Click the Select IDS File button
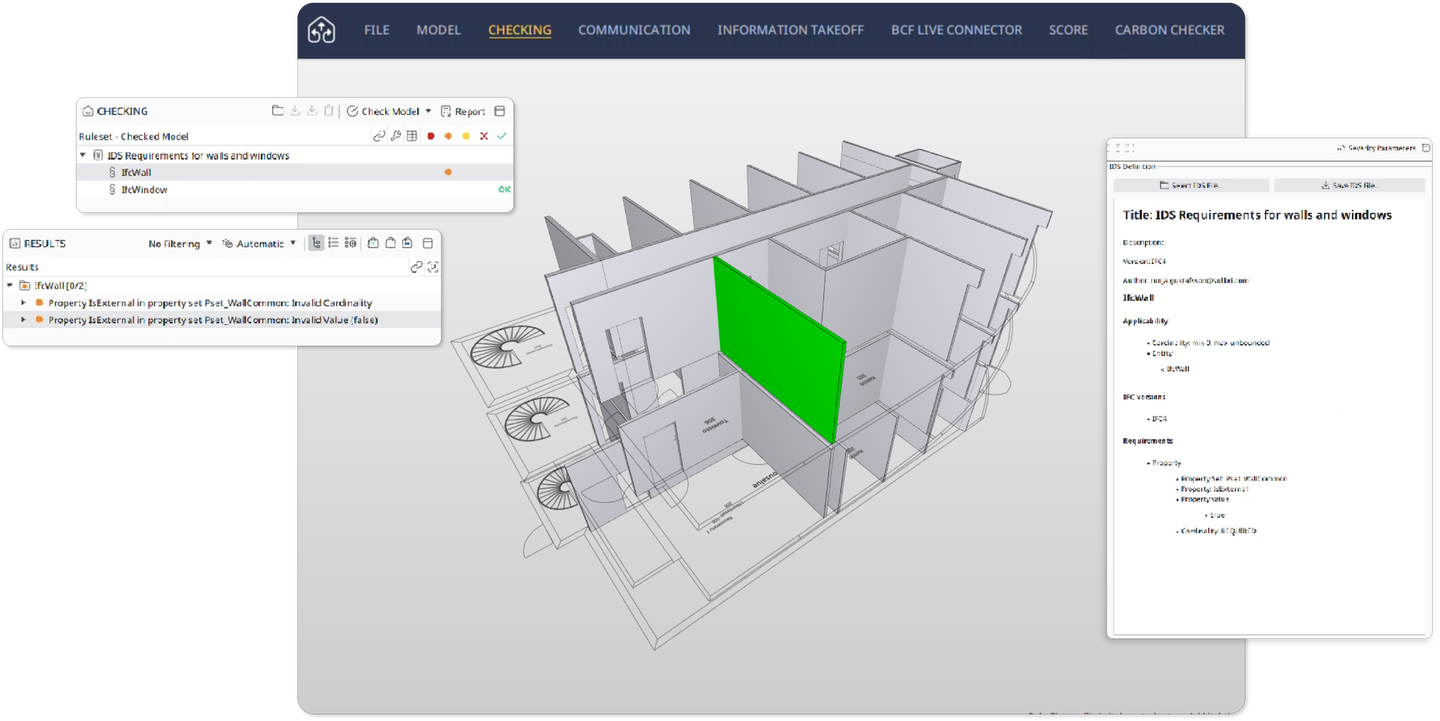The image size is (1440, 721). pos(1191,185)
